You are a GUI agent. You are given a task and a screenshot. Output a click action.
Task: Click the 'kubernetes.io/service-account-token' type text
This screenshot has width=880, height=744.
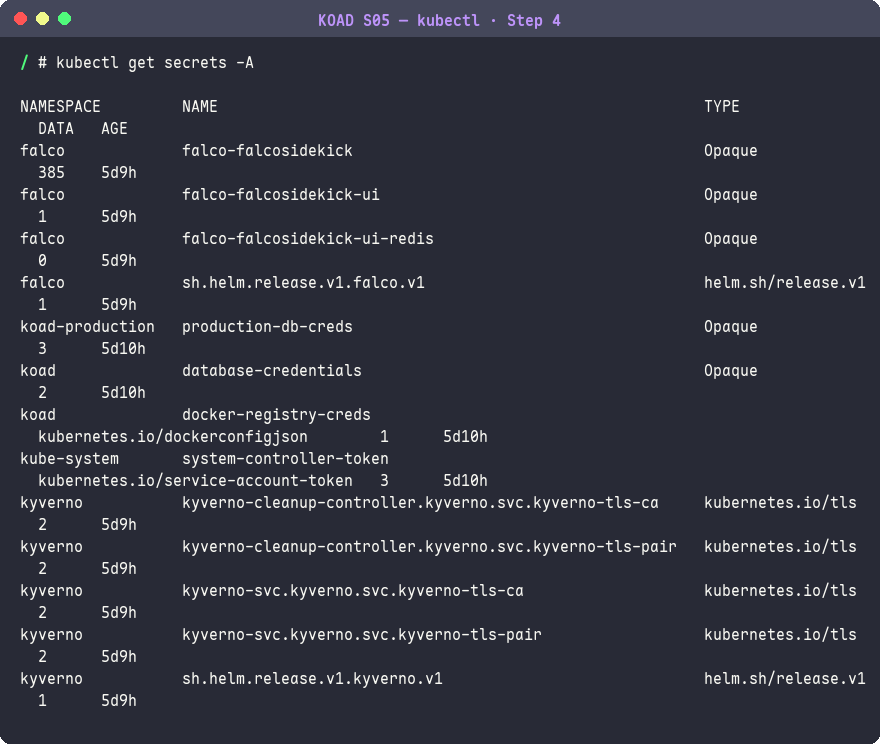[x=195, y=480]
